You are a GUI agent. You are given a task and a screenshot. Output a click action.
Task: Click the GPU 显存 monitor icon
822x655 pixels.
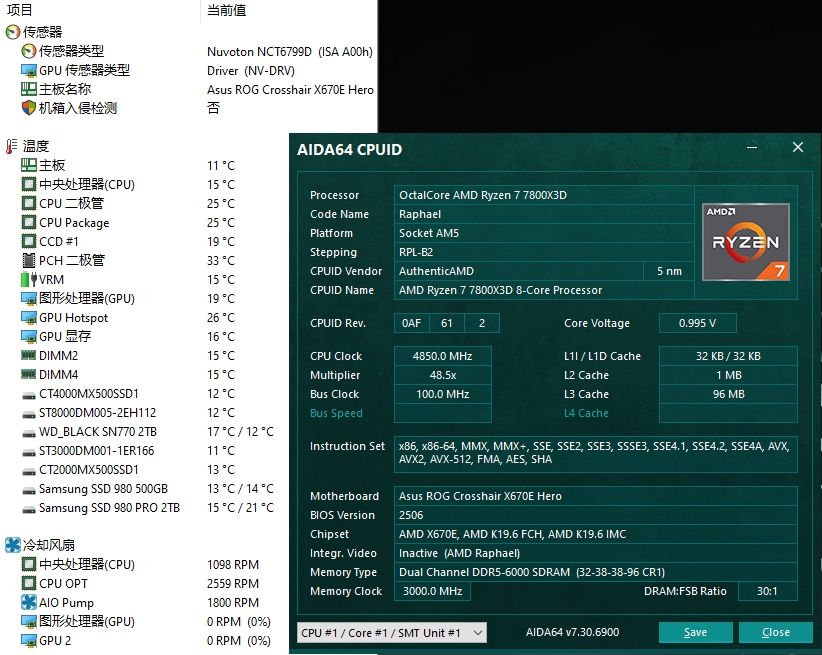(x=29, y=337)
